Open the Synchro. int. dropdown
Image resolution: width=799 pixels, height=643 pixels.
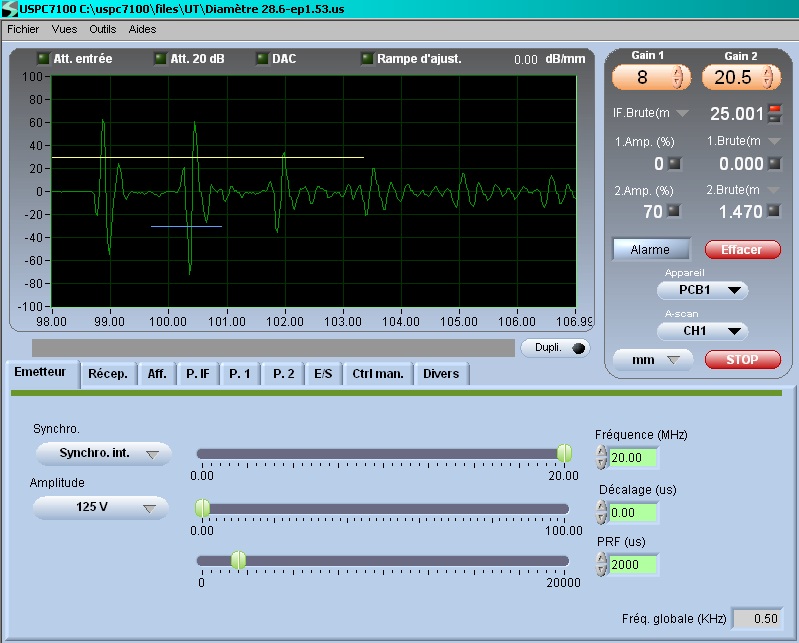coord(103,454)
